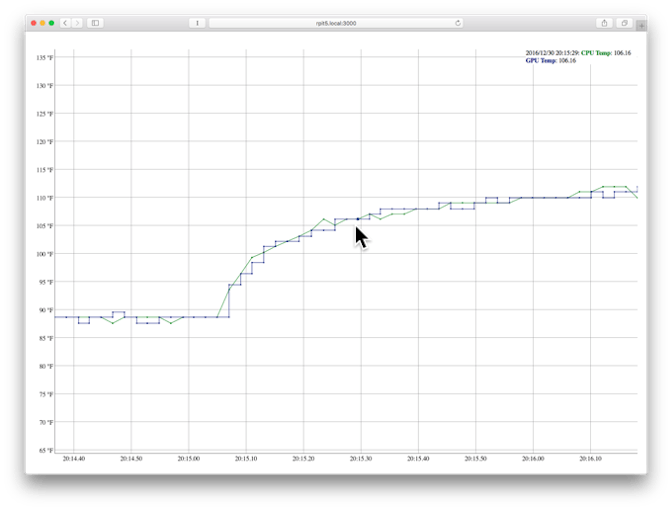Click the 65 °F y-axis label
The image size is (672, 510).
pos(46,450)
